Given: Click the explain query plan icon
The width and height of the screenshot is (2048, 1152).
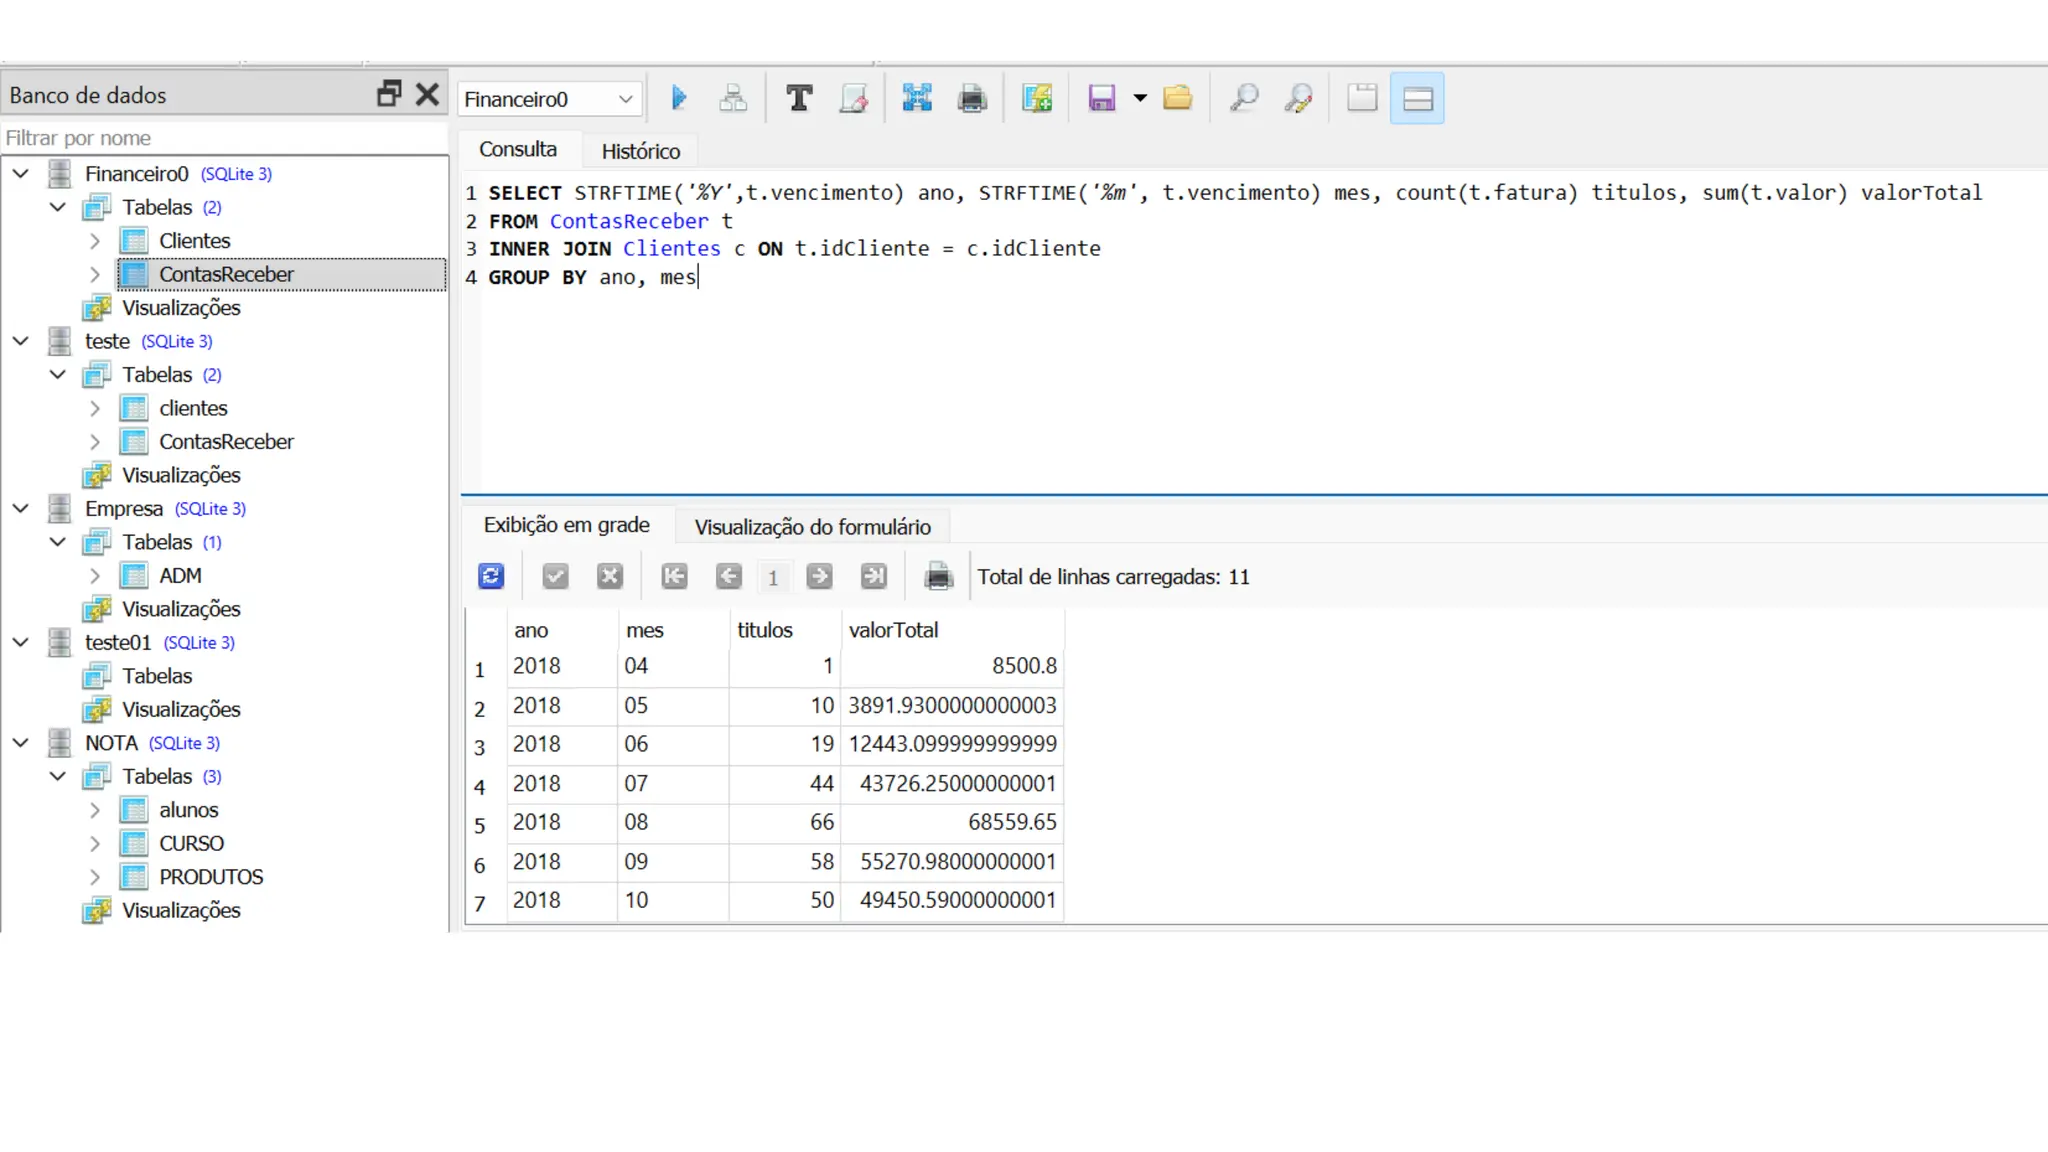Looking at the screenshot, I should point(733,98).
